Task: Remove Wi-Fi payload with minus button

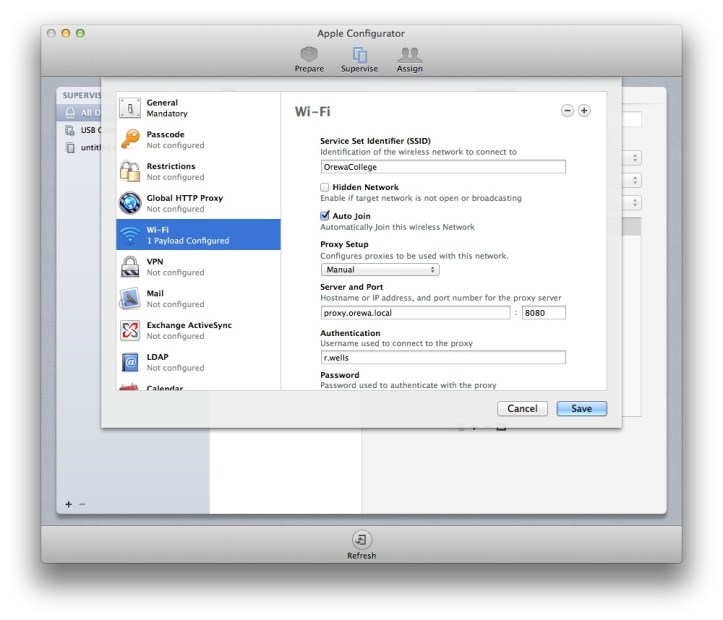Action: 567,111
